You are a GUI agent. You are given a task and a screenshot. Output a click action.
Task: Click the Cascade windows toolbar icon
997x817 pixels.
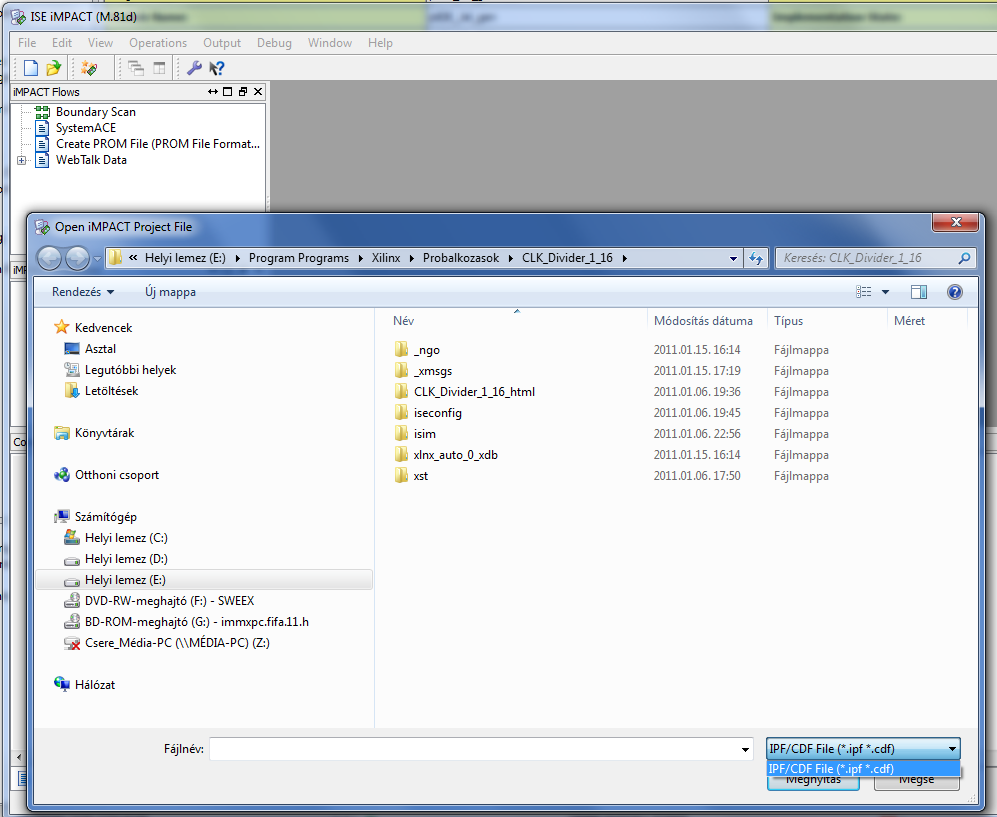135,67
